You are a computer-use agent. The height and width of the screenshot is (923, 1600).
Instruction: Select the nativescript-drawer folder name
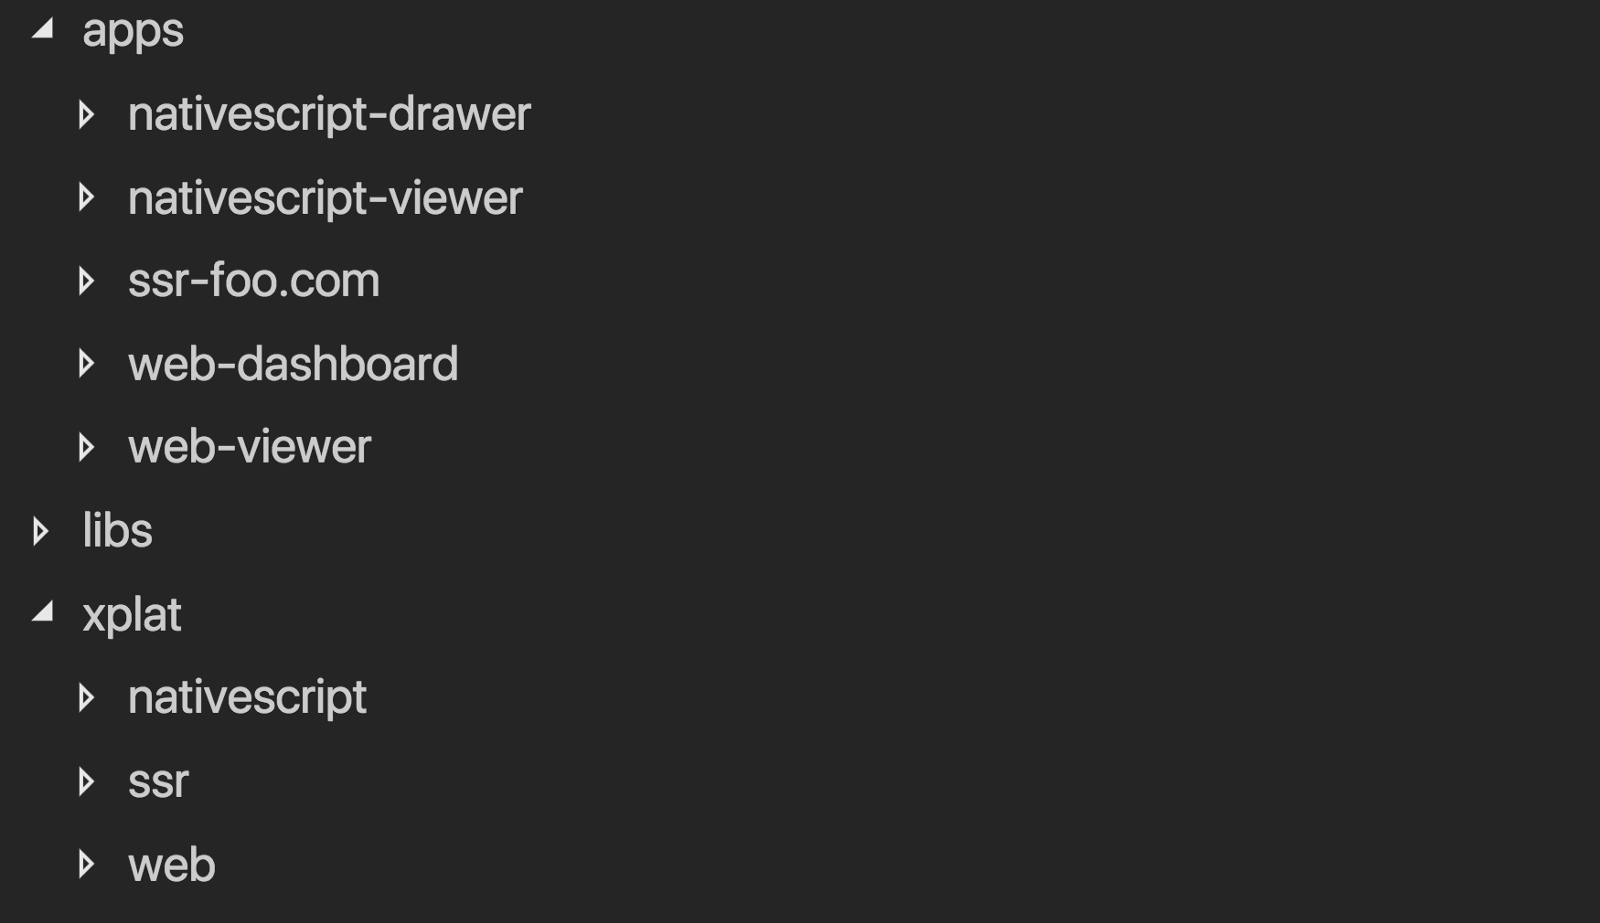[329, 114]
